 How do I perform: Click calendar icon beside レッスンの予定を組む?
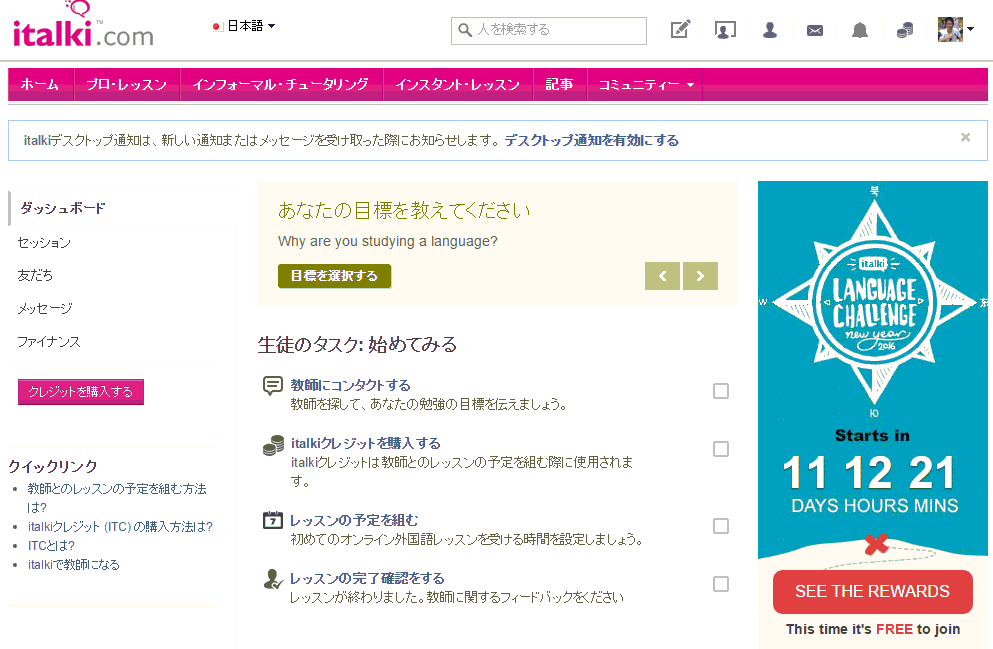click(272, 520)
